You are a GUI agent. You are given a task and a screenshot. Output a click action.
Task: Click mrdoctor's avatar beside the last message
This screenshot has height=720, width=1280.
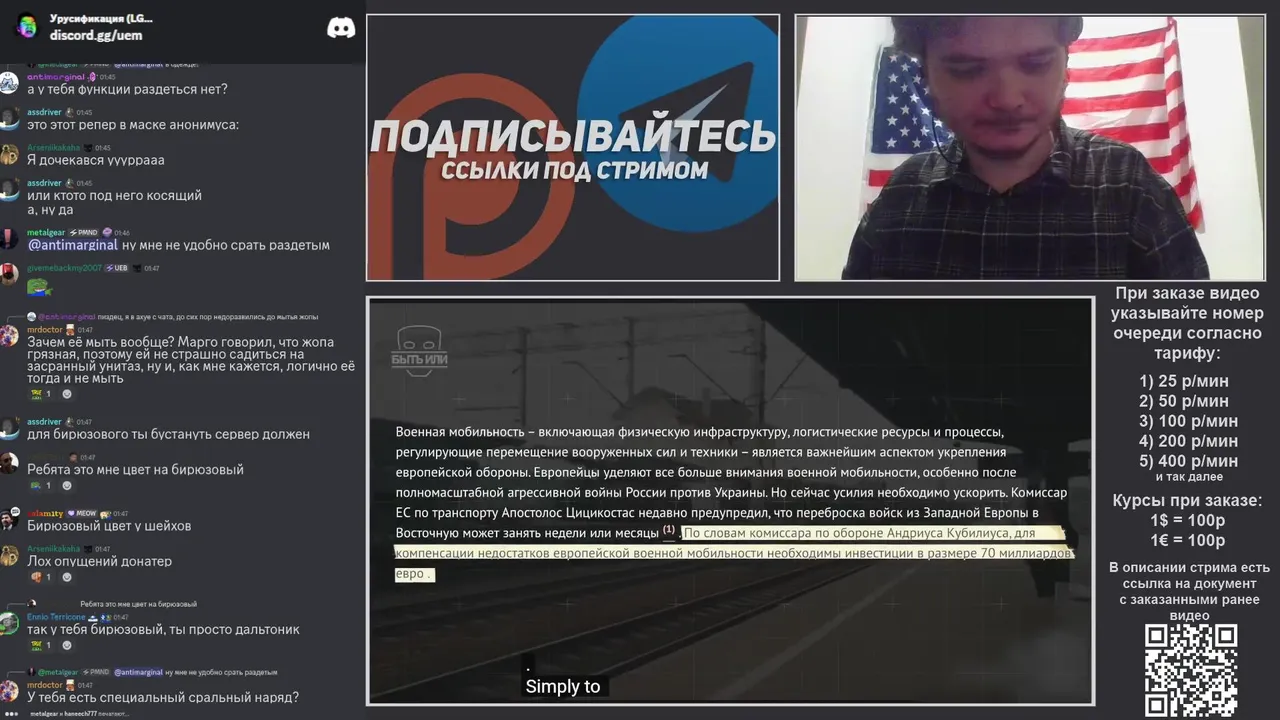coord(9,691)
